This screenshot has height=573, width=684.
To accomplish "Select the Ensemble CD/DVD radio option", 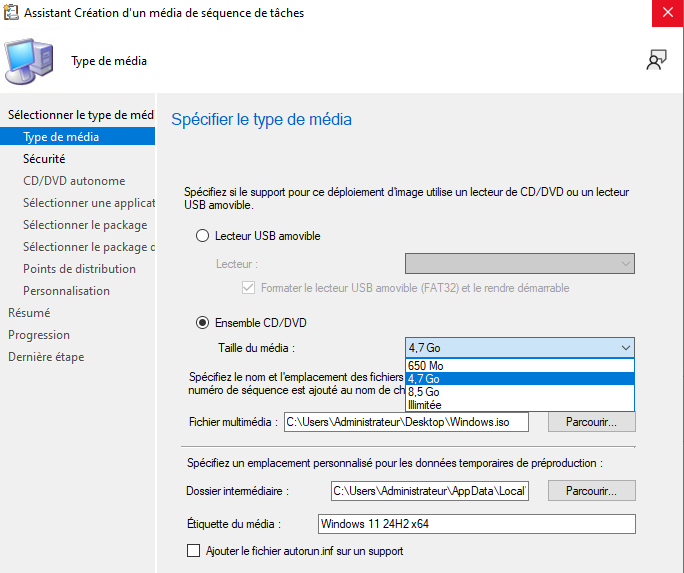I will coord(202,322).
